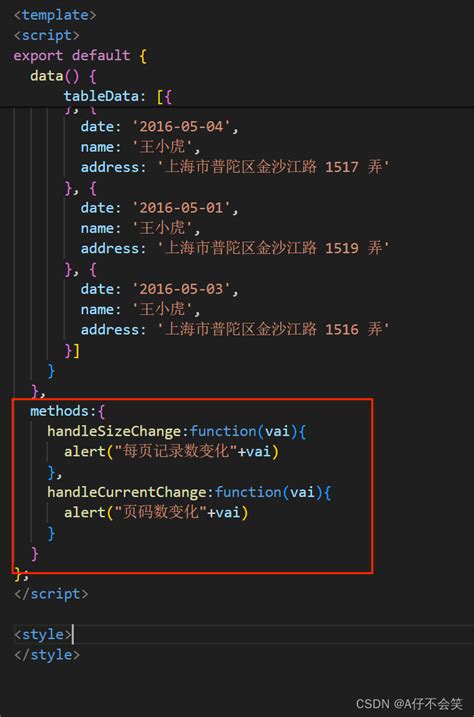Select the data() function line
474x717 pixels.
point(63,76)
